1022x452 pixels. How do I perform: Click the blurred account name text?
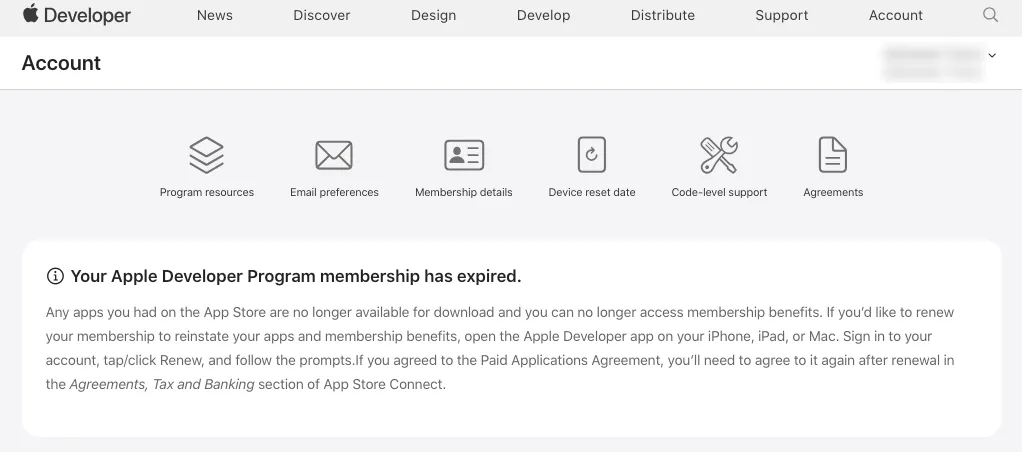(932, 62)
